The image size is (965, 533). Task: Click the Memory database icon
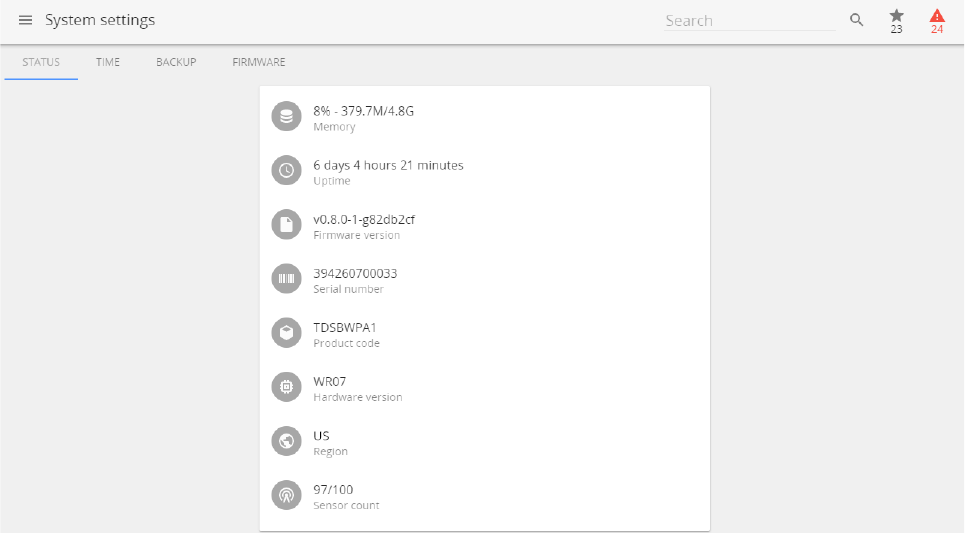(287, 117)
